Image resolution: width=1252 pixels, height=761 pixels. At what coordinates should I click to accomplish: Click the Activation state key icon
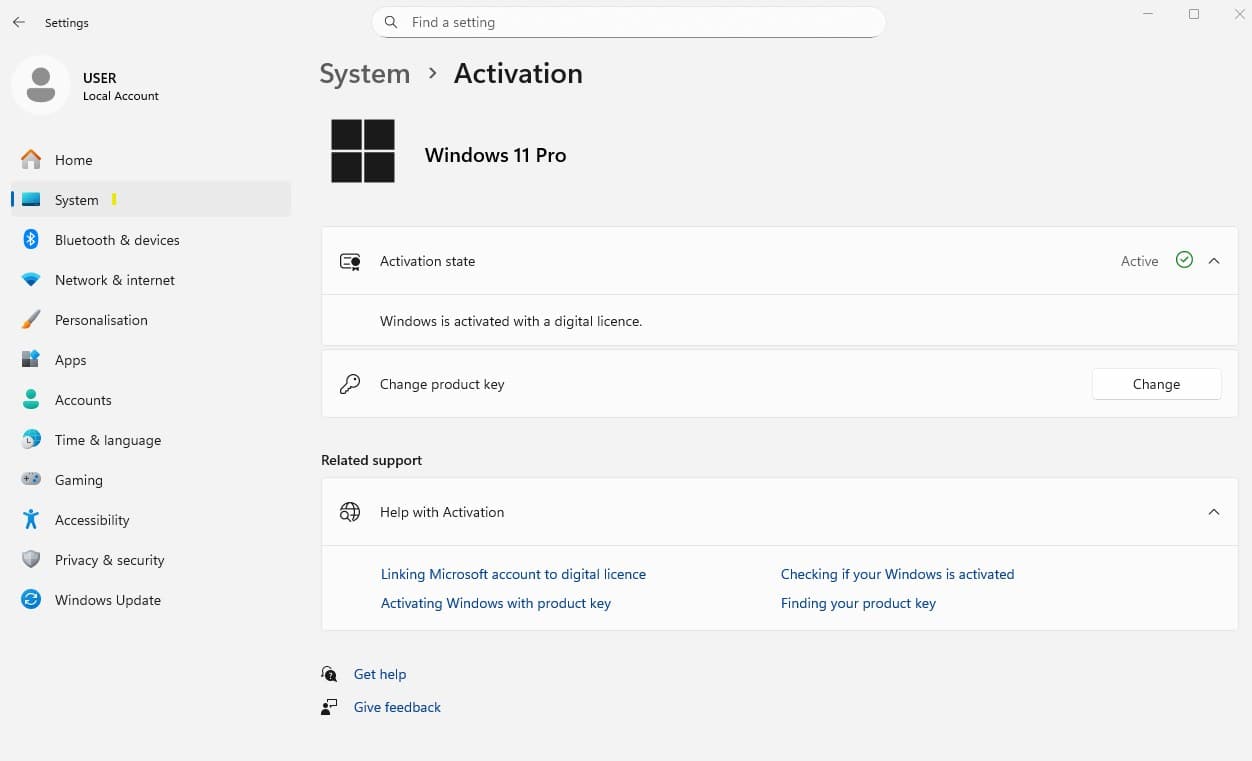tap(349, 261)
